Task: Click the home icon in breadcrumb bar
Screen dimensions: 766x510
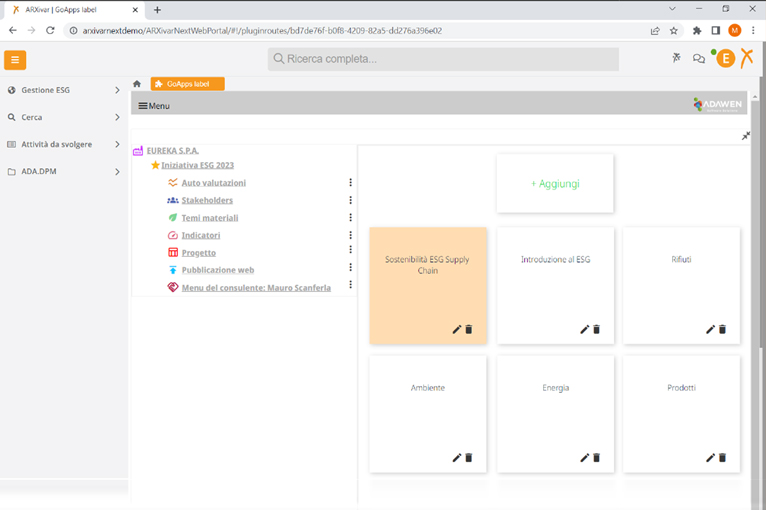Action: (137, 84)
